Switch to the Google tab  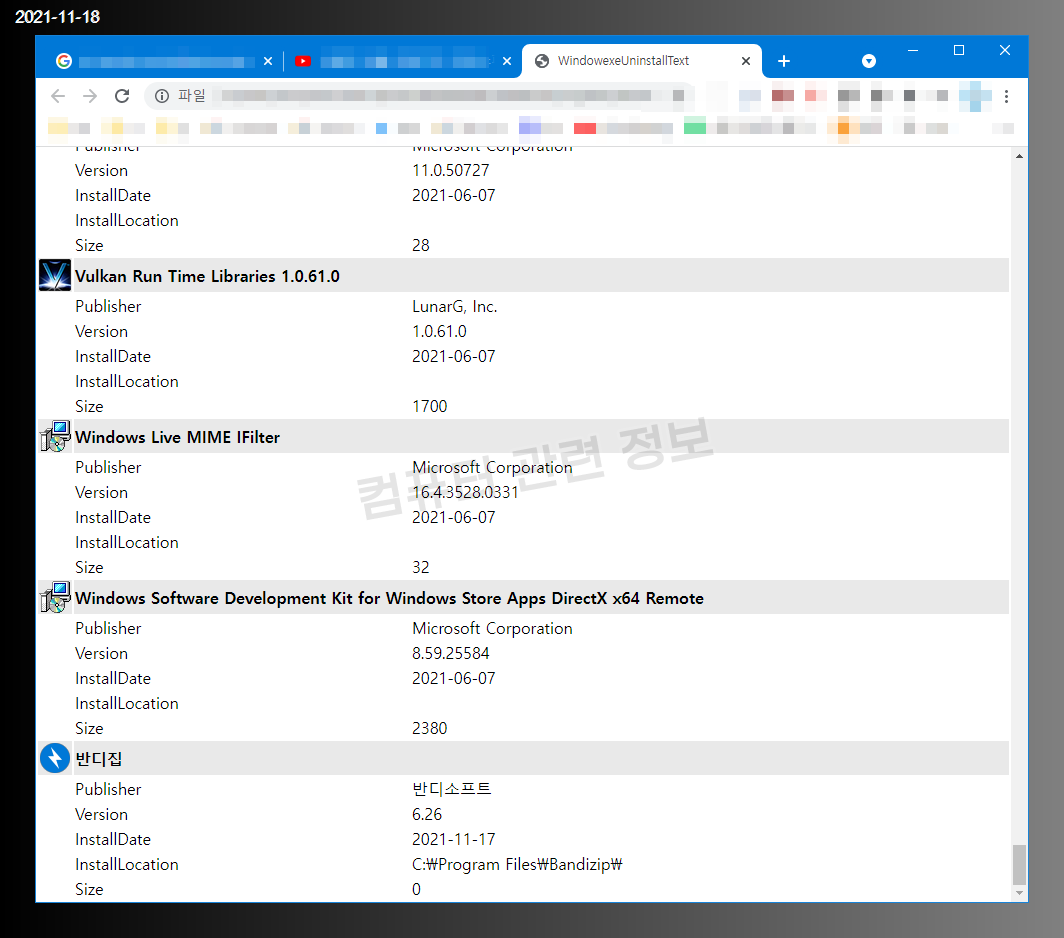point(163,61)
